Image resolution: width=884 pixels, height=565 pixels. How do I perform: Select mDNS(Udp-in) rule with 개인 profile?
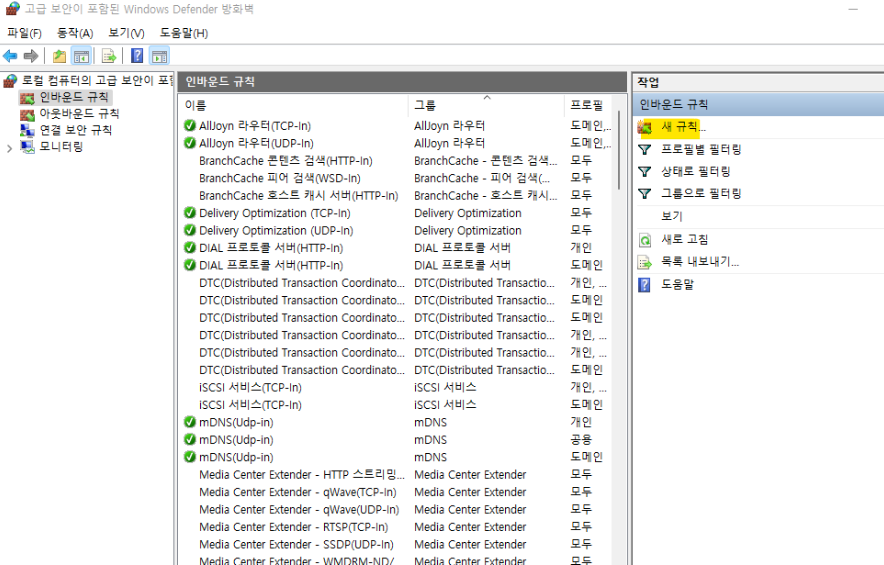click(236, 422)
